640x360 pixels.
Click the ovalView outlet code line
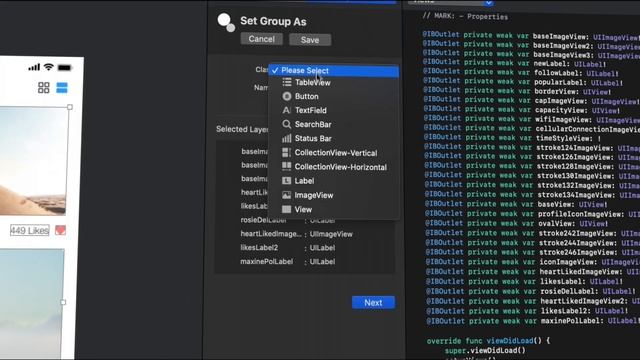pos(516,224)
